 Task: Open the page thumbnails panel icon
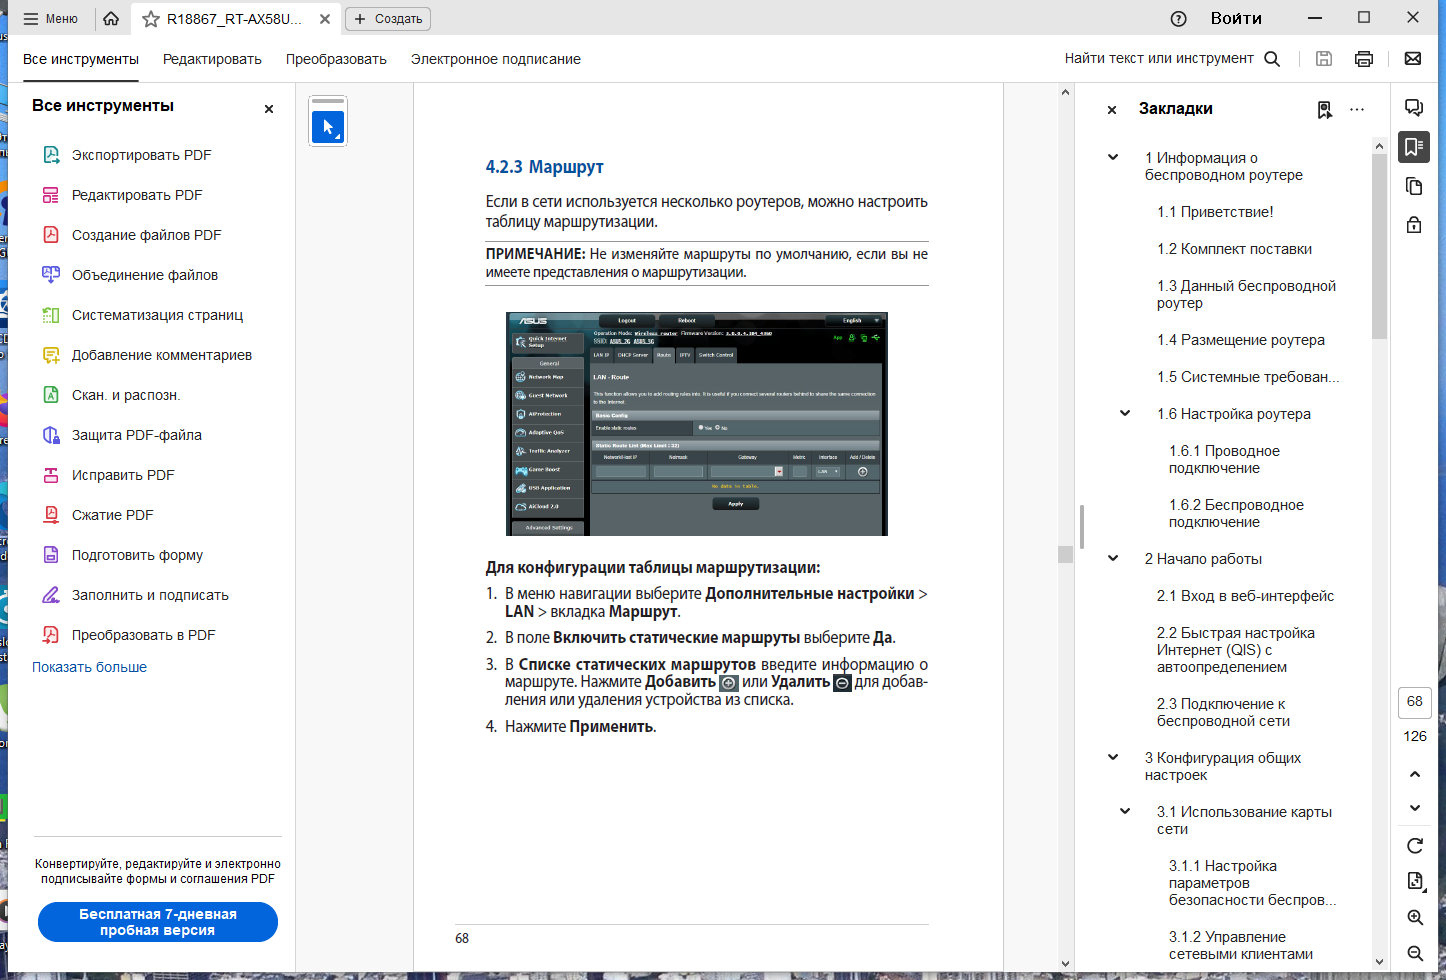pyautogui.click(x=1414, y=186)
